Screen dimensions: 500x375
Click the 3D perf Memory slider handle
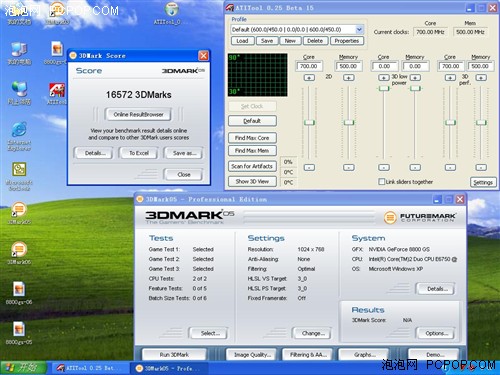pos(481,122)
